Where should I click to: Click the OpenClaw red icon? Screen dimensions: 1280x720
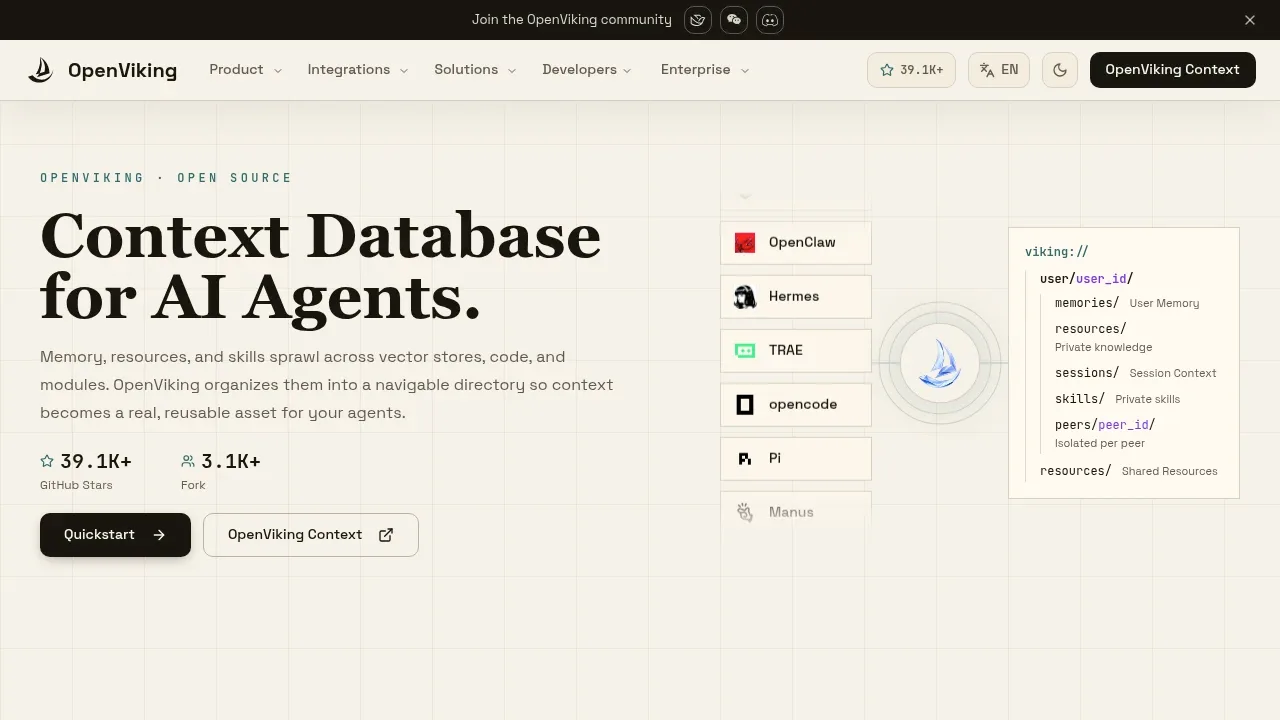click(745, 243)
